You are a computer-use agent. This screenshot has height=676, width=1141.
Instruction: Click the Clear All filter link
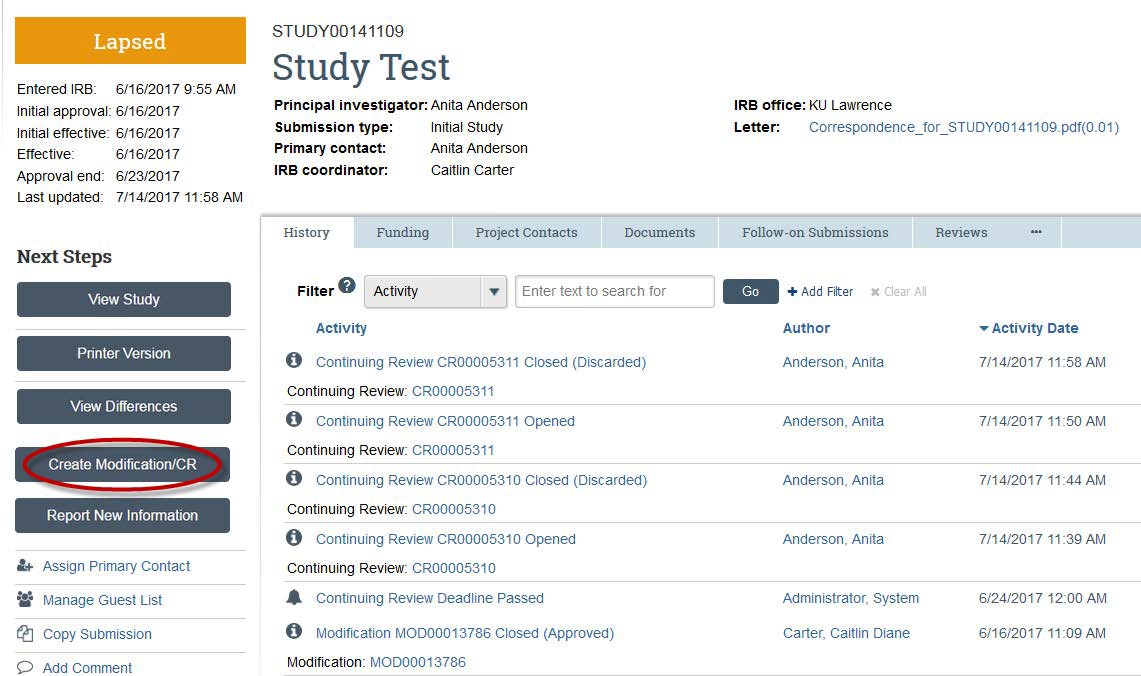pyautogui.click(x=899, y=291)
